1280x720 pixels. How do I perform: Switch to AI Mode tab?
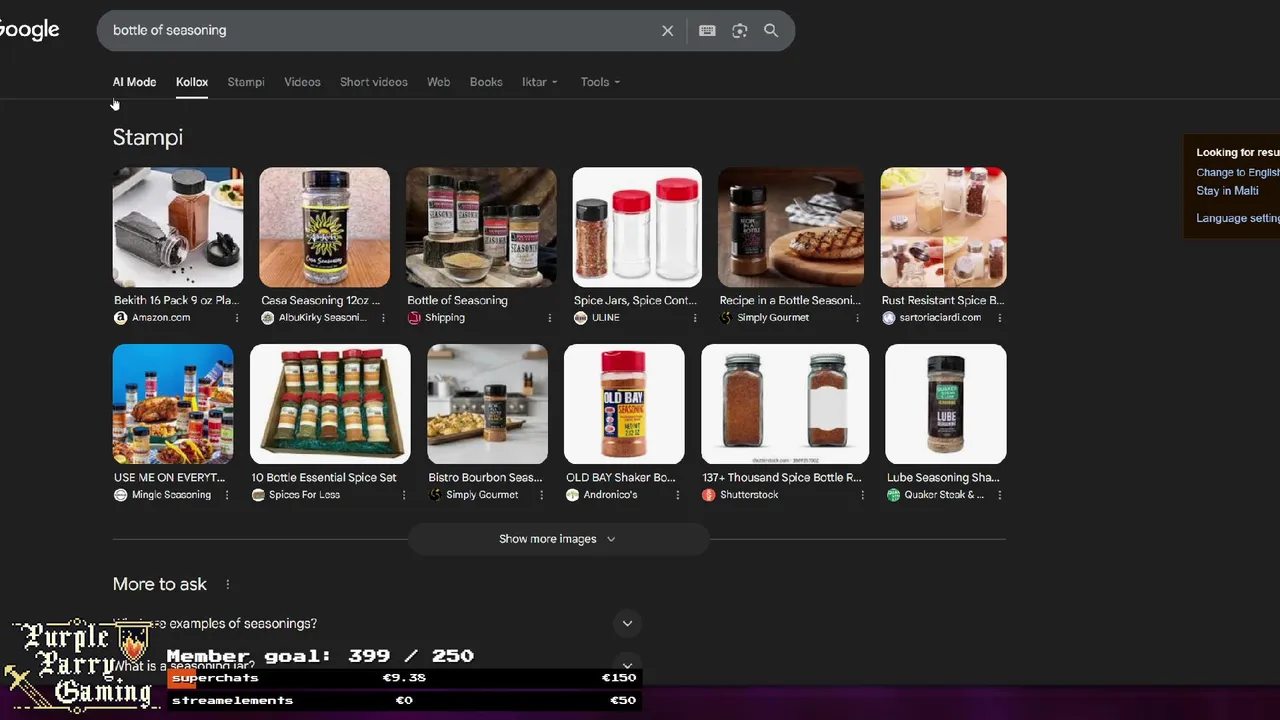pyautogui.click(x=134, y=82)
